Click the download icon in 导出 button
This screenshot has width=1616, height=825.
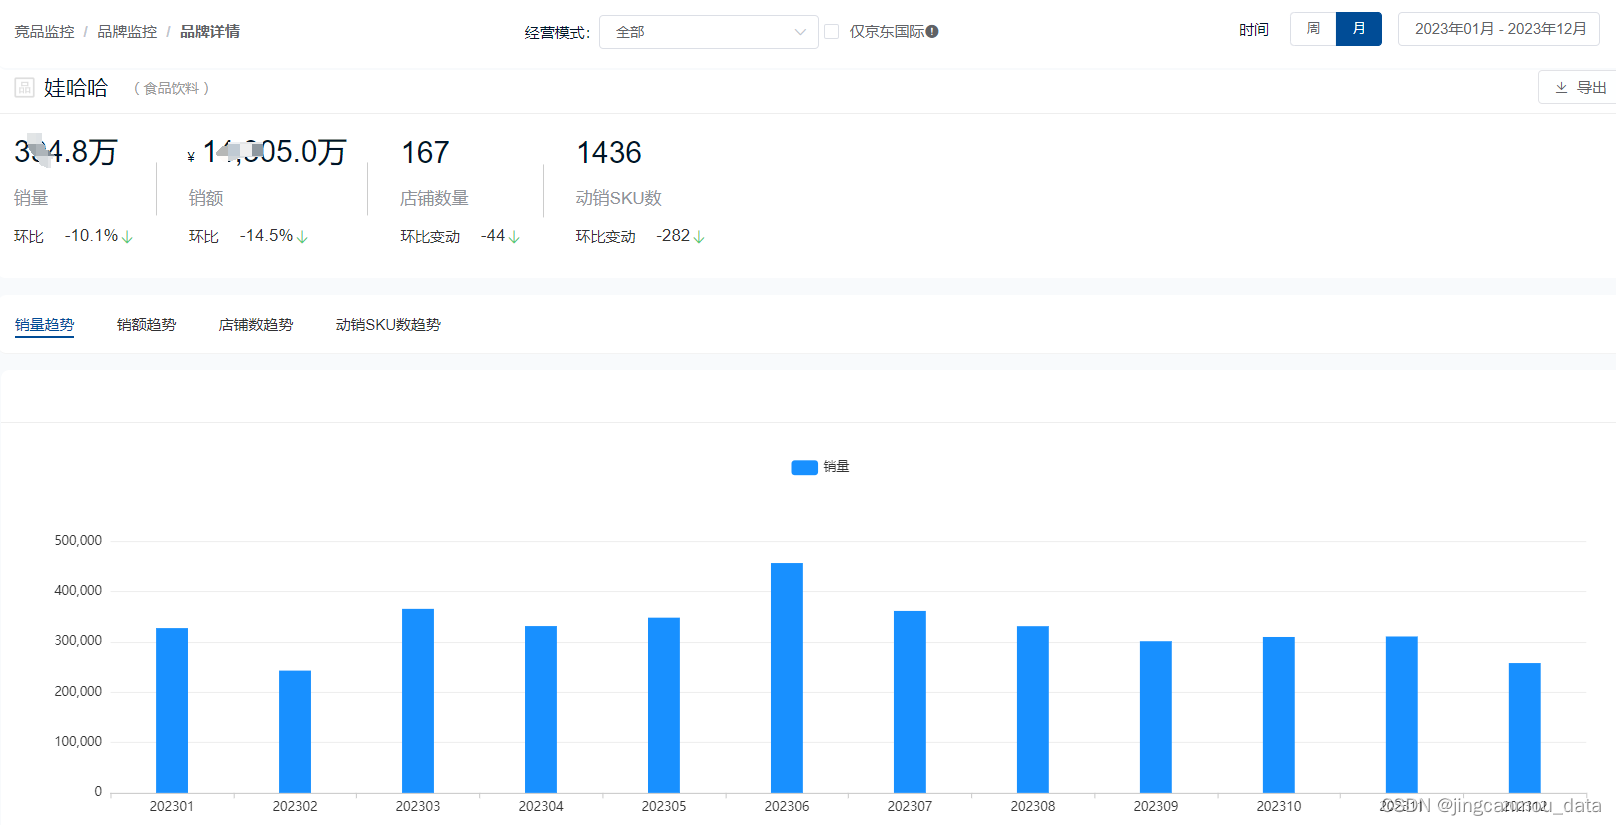point(1561,88)
